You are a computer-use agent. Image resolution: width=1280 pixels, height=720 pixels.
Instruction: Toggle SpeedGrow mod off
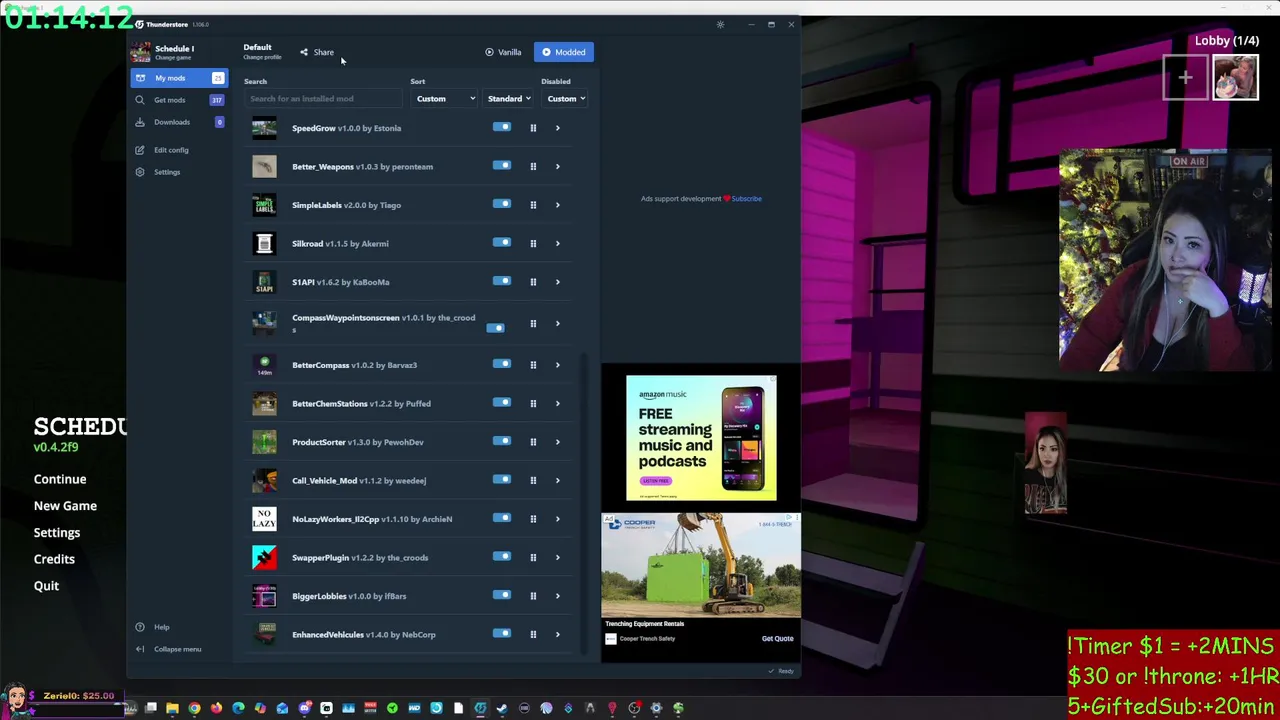pos(501,127)
